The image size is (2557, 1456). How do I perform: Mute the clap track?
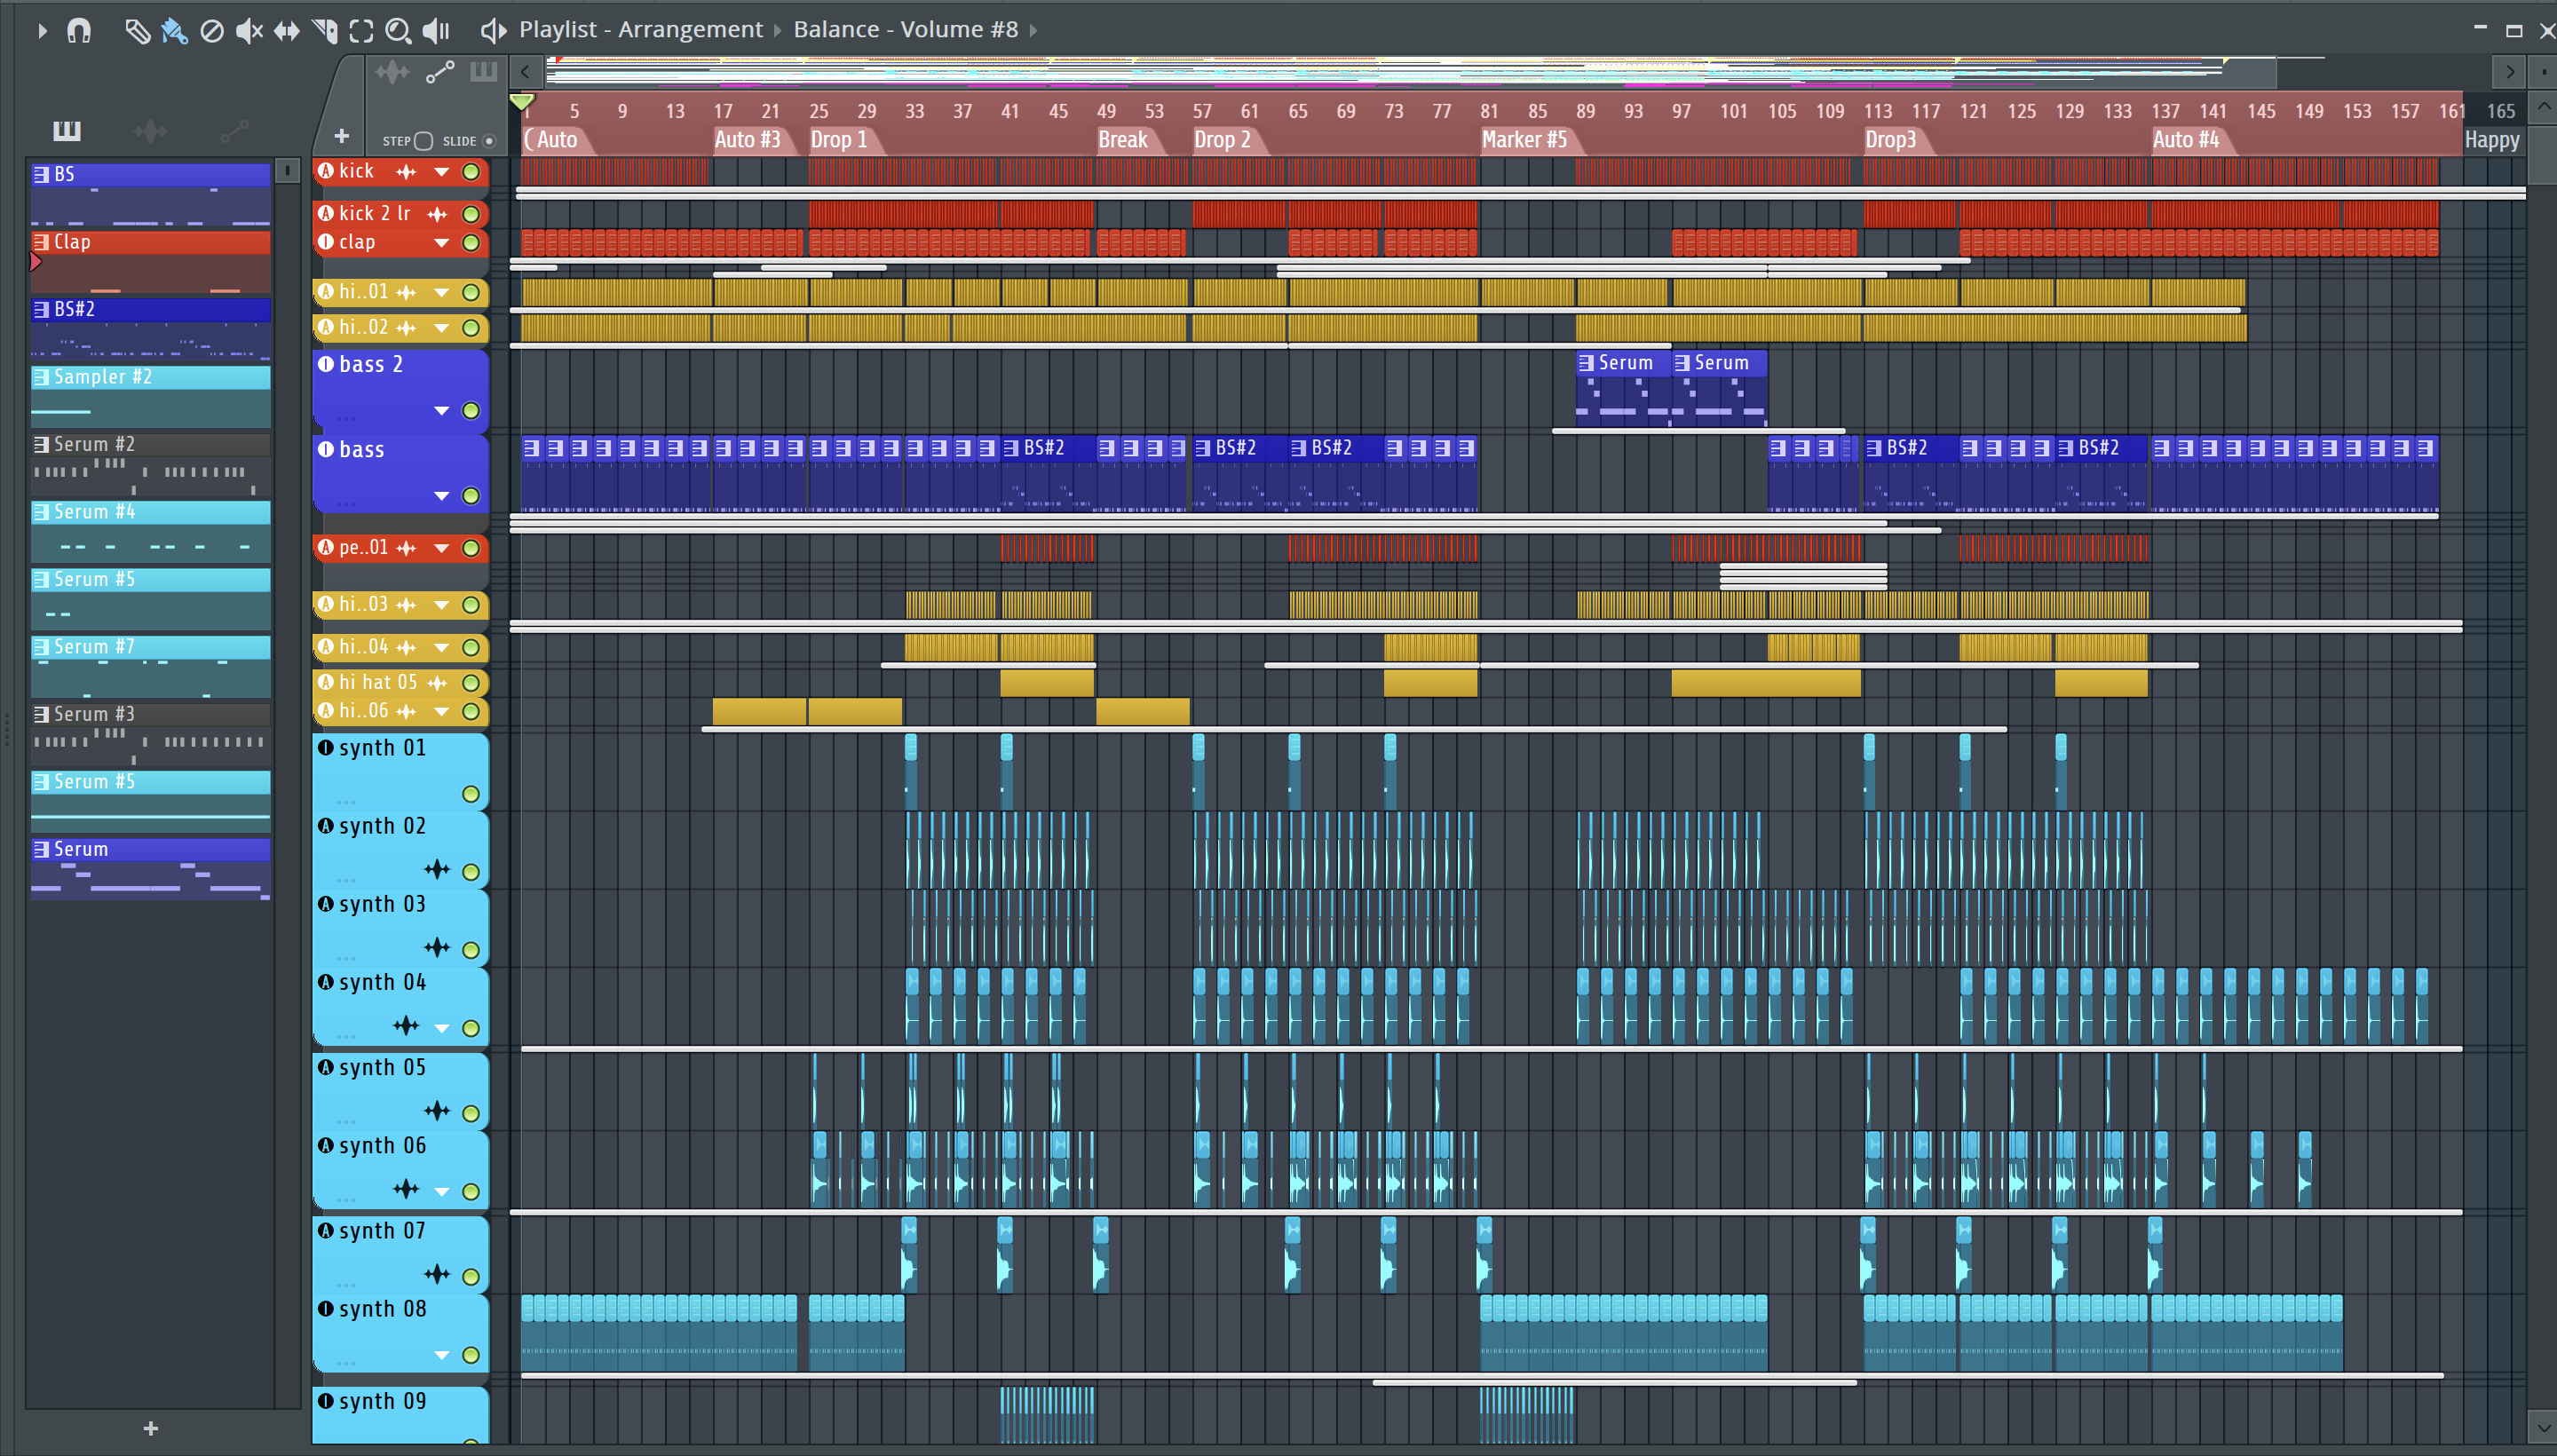tap(471, 243)
